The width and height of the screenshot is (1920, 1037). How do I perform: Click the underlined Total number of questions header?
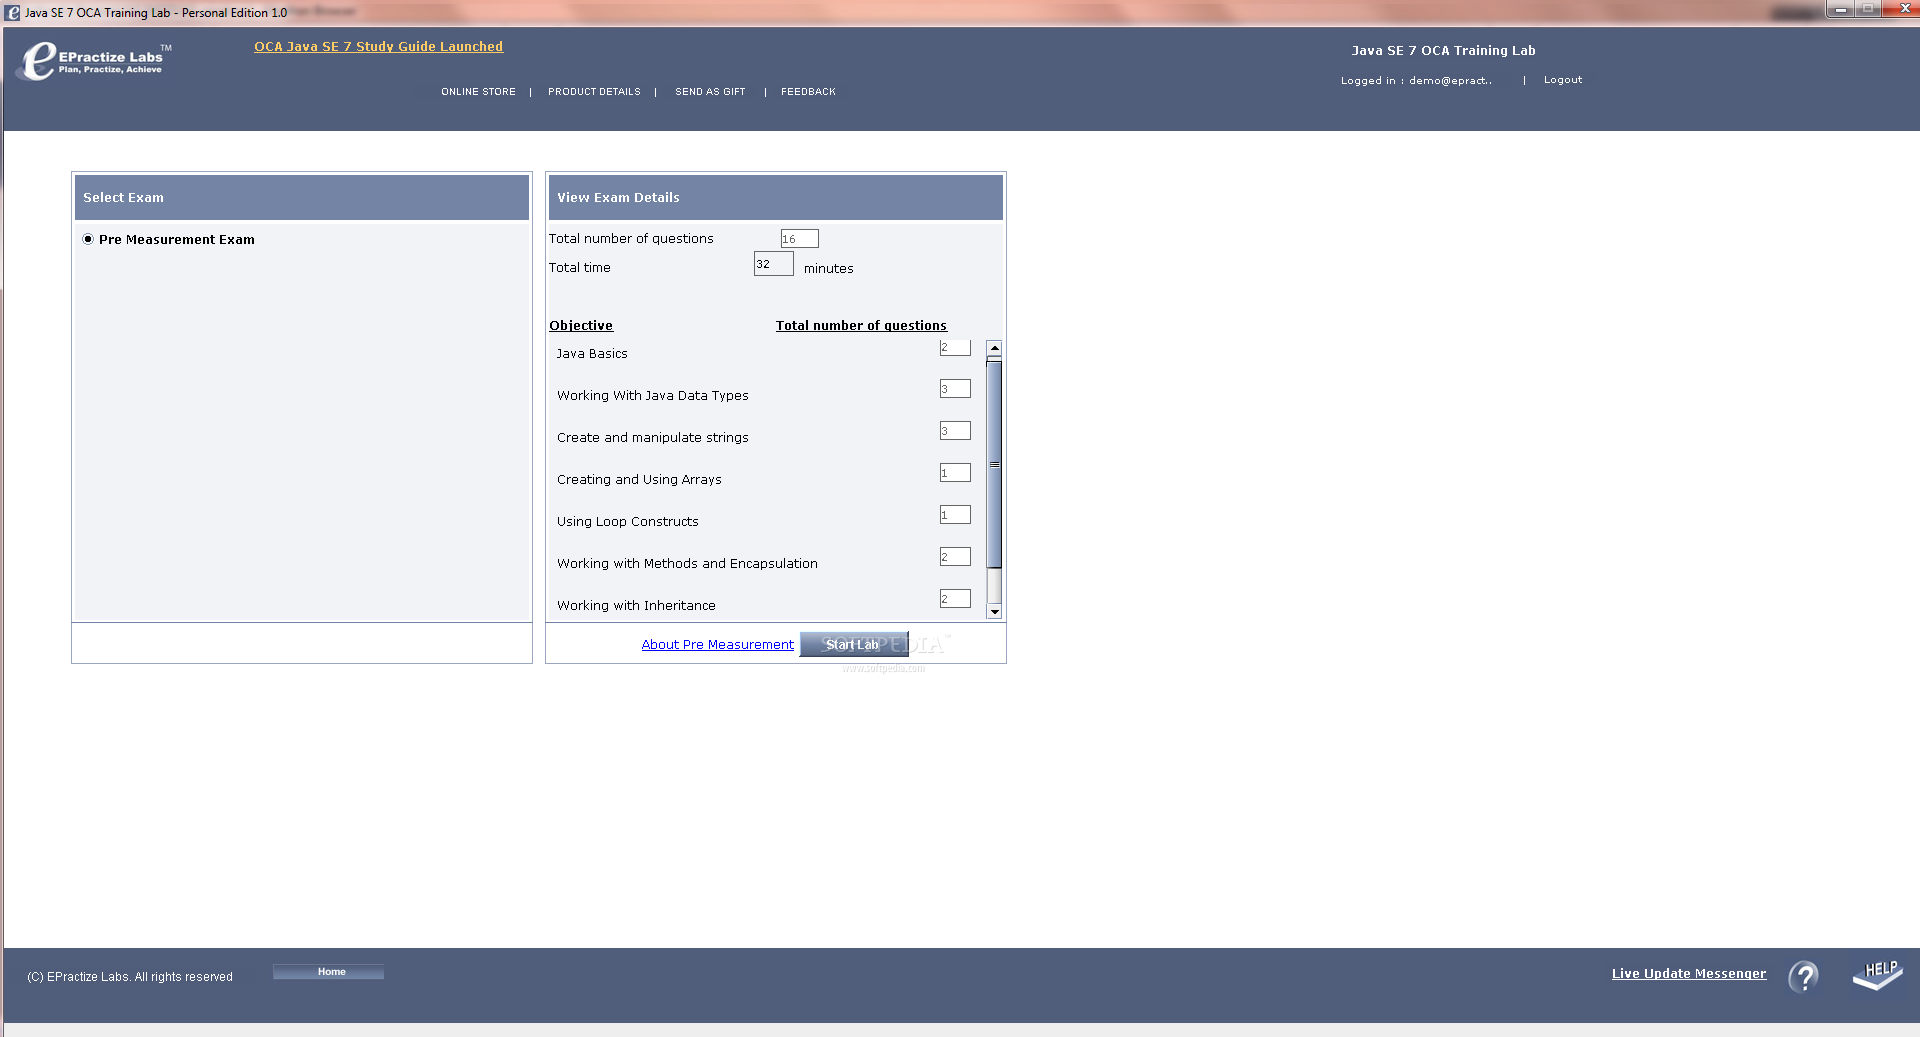point(861,326)
